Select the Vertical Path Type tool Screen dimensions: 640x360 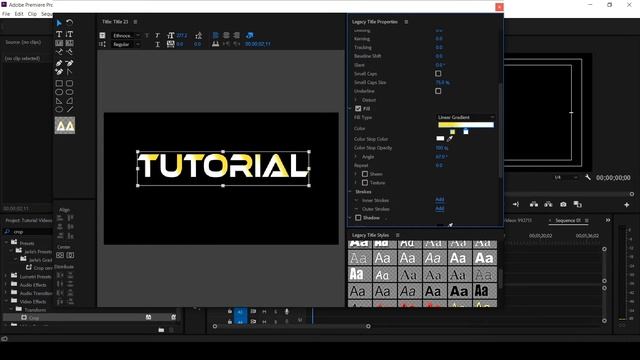tap(69, 52)
